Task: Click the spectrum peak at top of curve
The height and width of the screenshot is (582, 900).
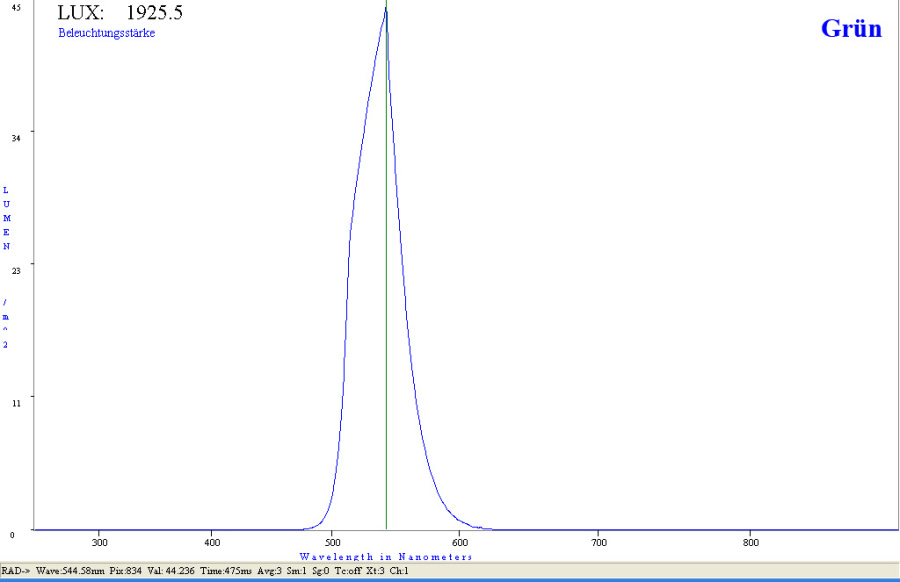Action: click(385, 10)
